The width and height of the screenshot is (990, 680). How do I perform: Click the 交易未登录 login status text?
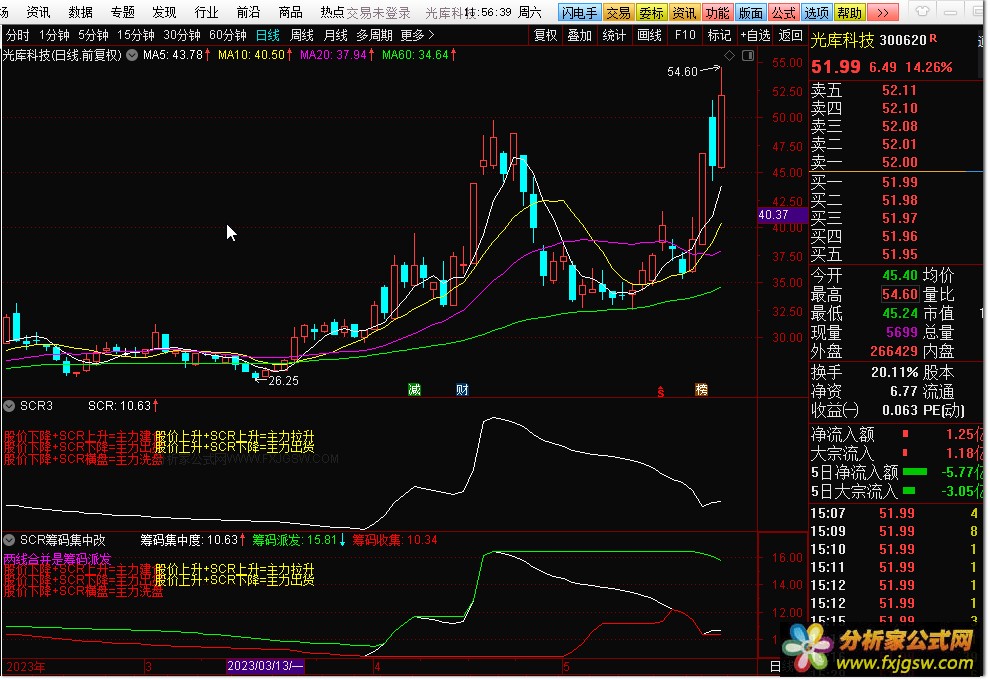tap(379, 13)
